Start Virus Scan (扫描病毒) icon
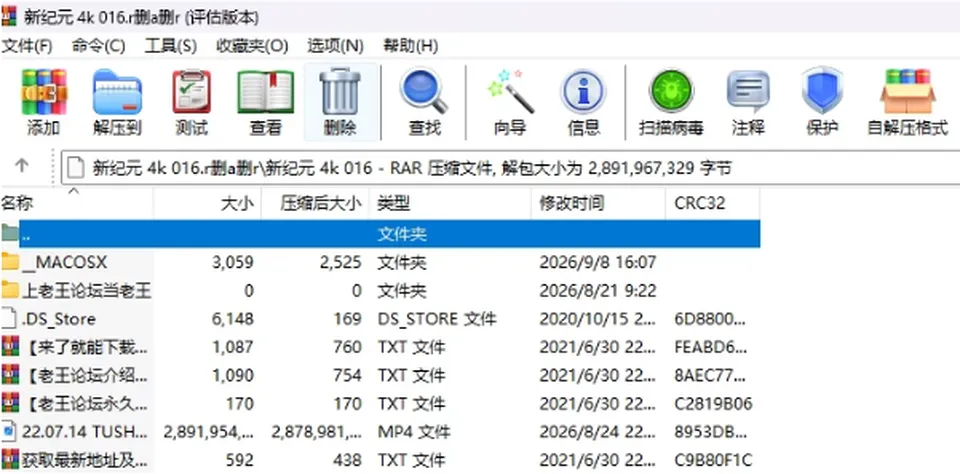 click(671, 92)
